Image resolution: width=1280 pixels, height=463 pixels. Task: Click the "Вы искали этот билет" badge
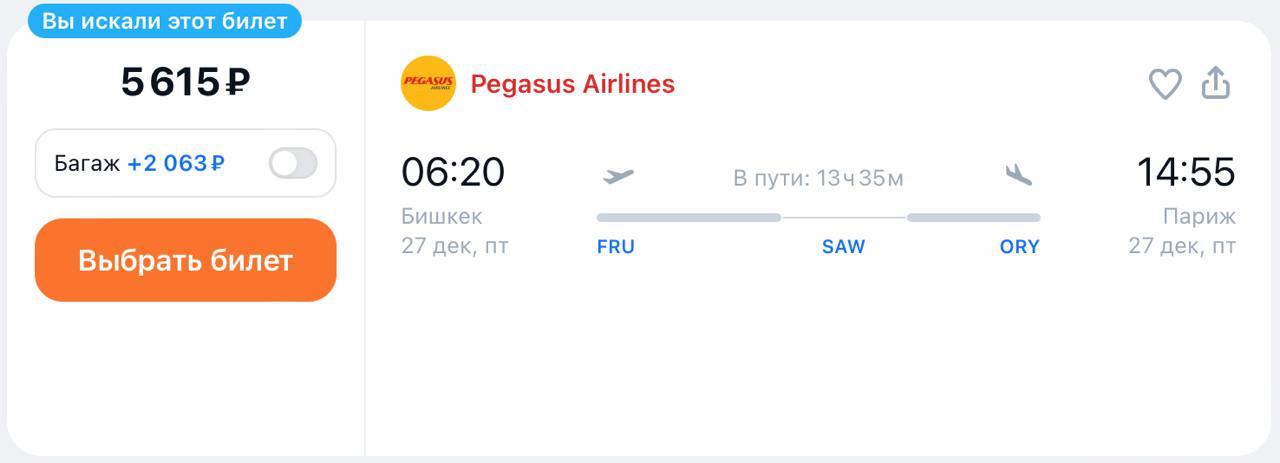point(165,21)
